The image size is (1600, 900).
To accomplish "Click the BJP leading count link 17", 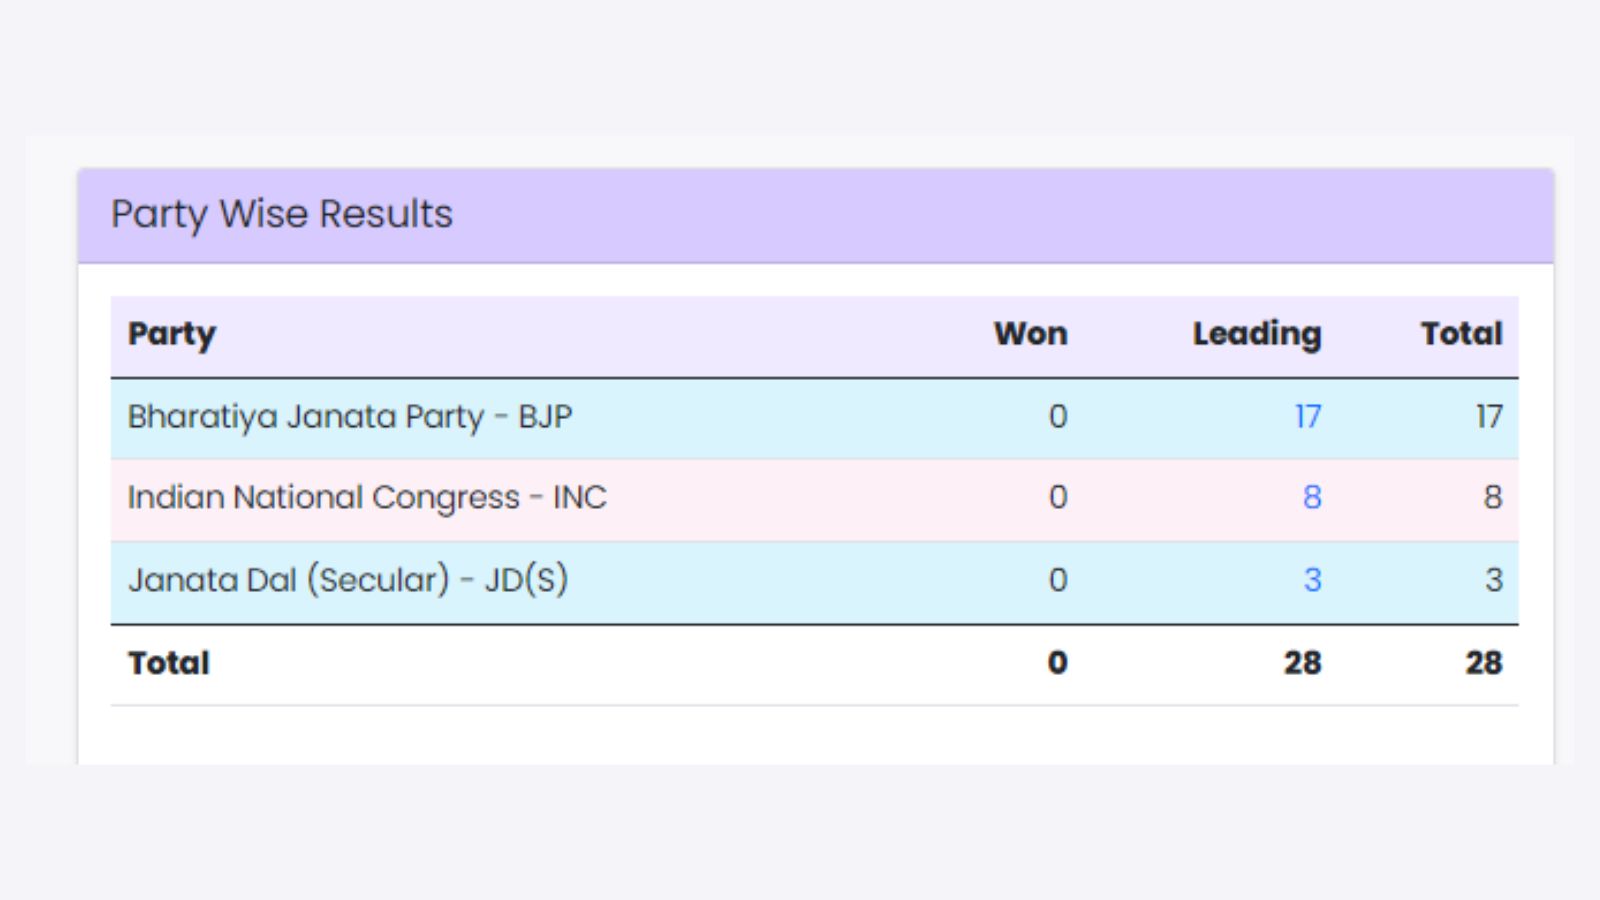I will (1307, 416).
